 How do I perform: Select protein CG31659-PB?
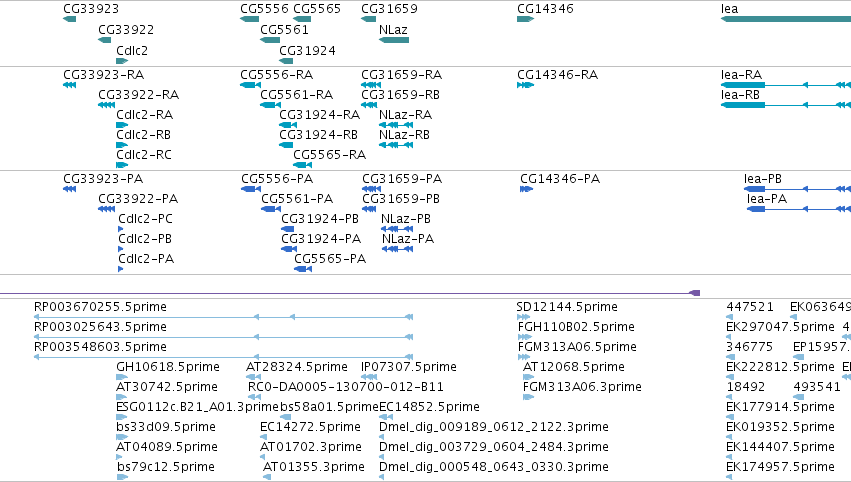401,199
